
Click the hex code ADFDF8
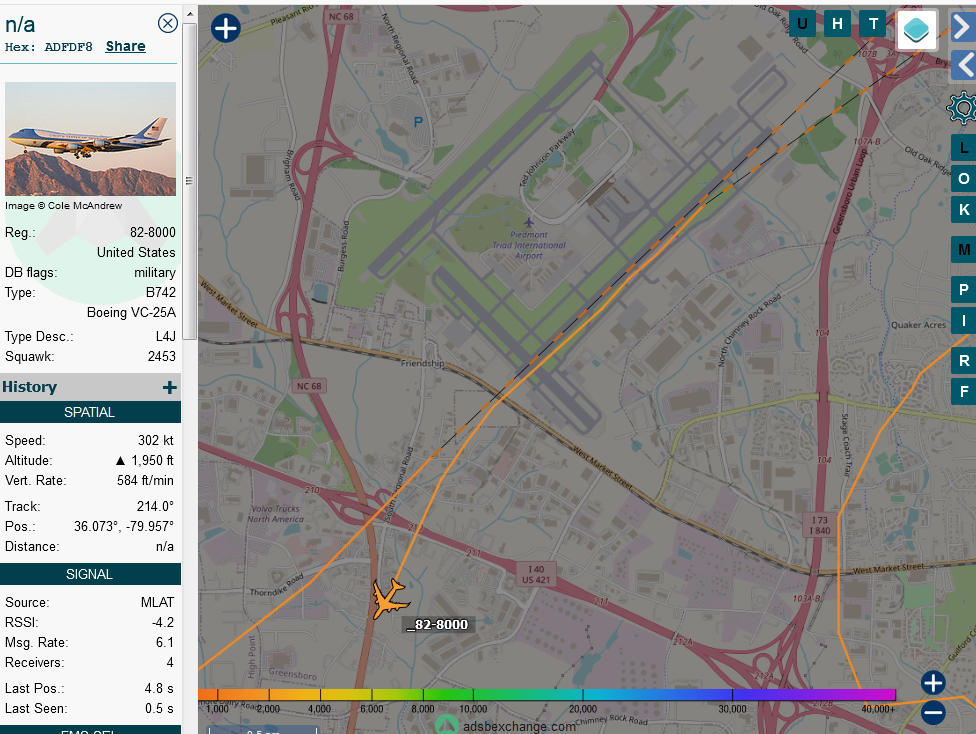click(68, 47)
